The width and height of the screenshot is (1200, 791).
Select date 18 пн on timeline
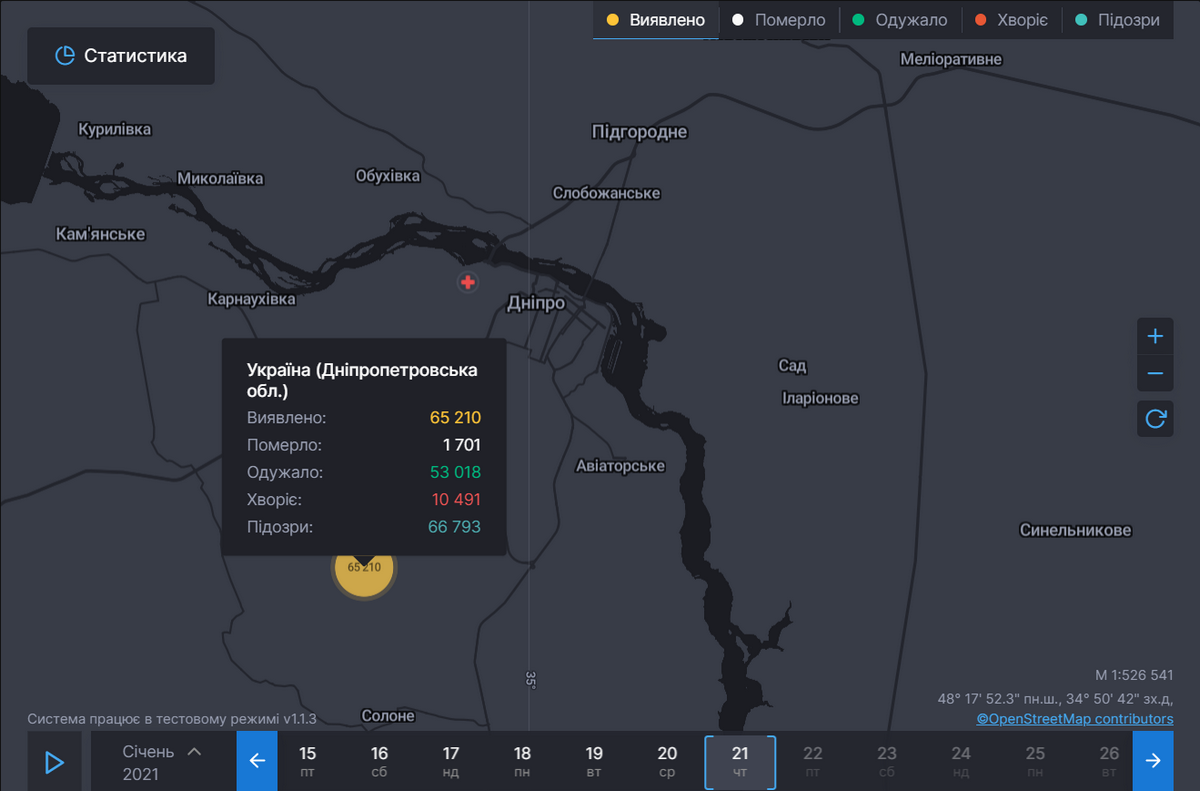[x=522, y=761]
